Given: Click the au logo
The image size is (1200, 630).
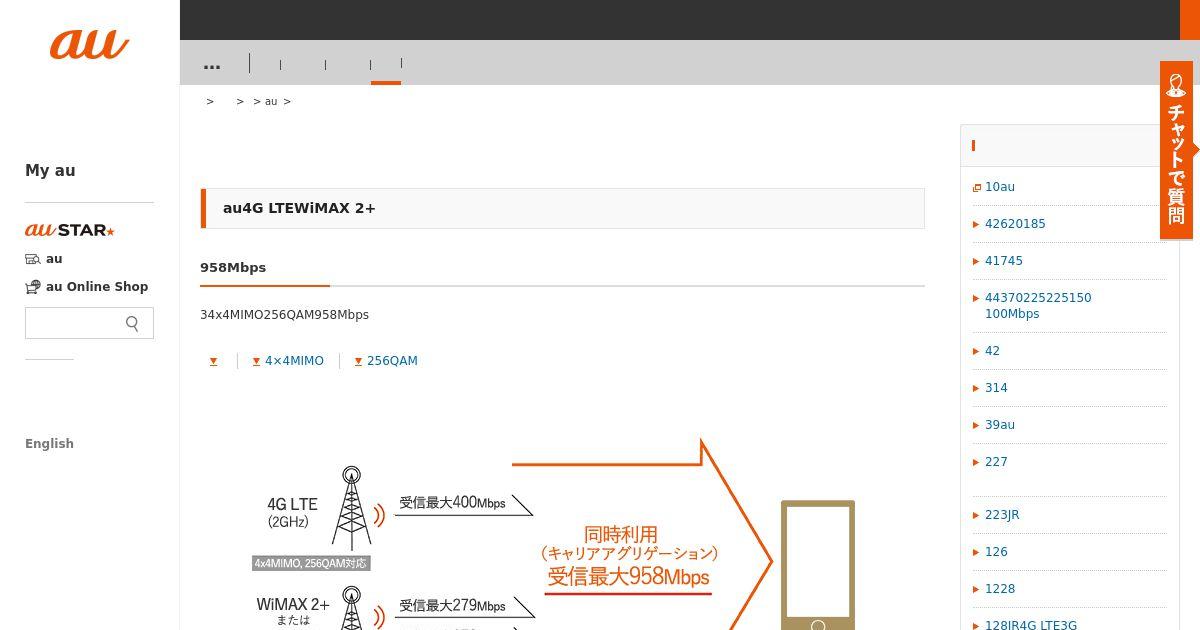Looking at the screenshot, I should tap(90, 44).
